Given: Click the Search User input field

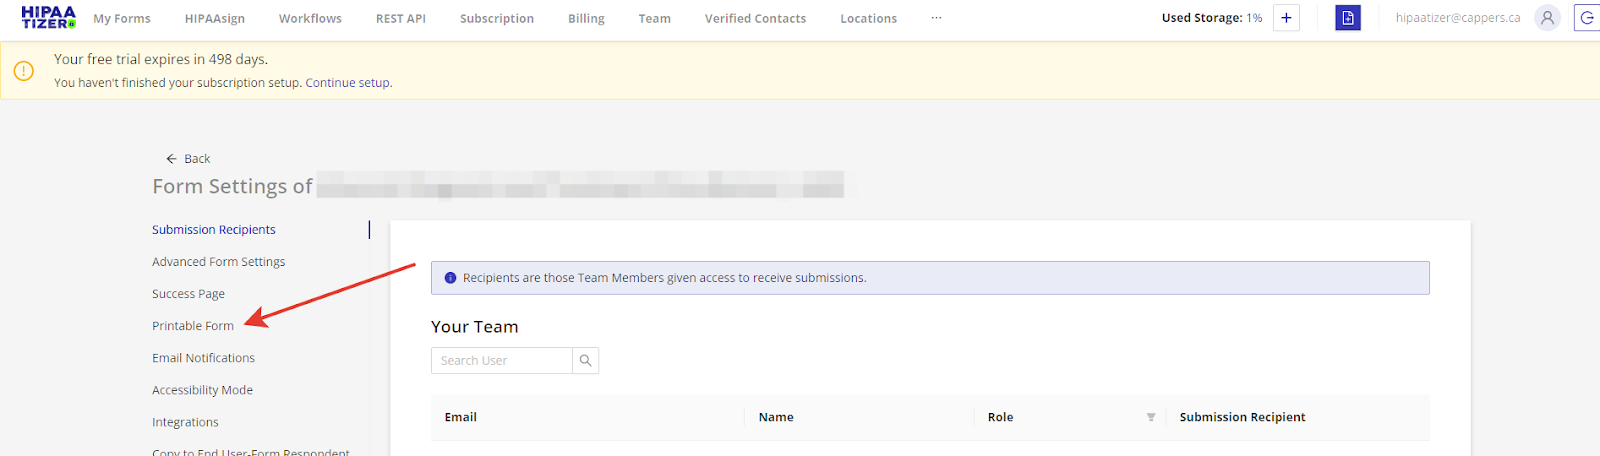Looking at the screenshot, I should tap(501, 361).
